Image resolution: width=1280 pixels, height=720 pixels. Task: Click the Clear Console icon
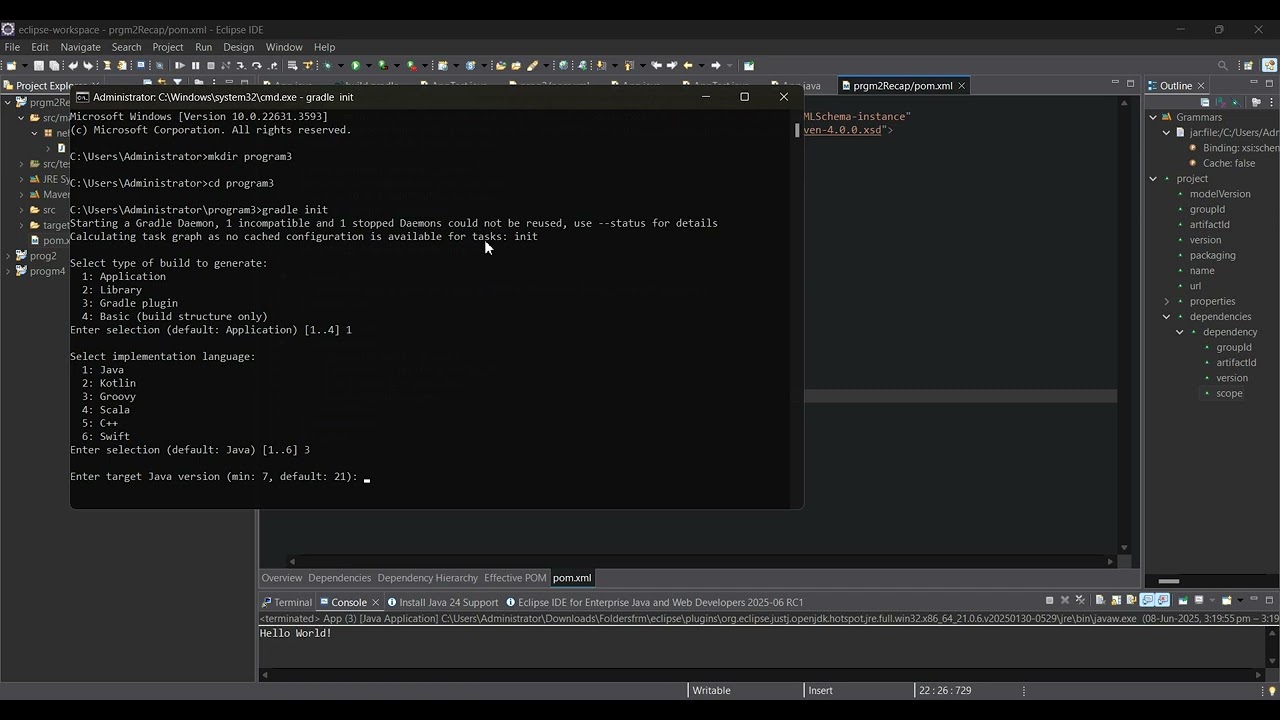1100,600
